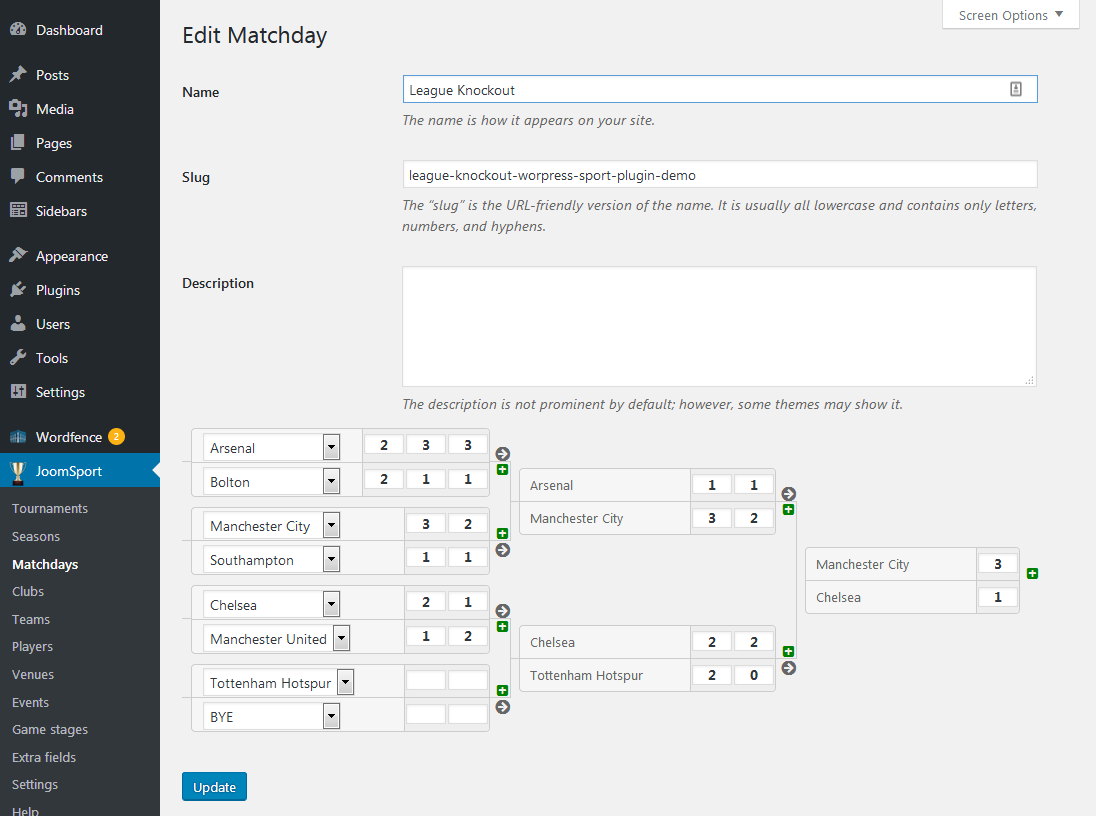
Task: Click the Media library icon
Action: tap(18, 108)
